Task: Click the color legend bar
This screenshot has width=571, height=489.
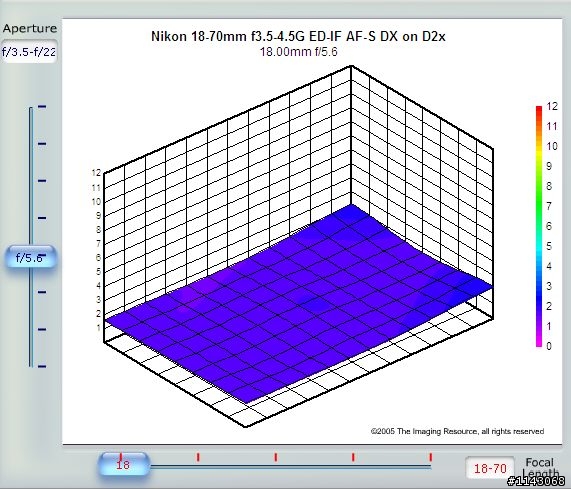Action: click(539, 226)
